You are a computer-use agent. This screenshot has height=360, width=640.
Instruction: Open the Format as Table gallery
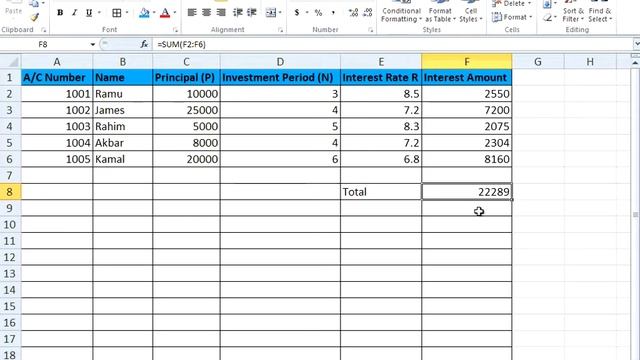click(x=440, y=12)
